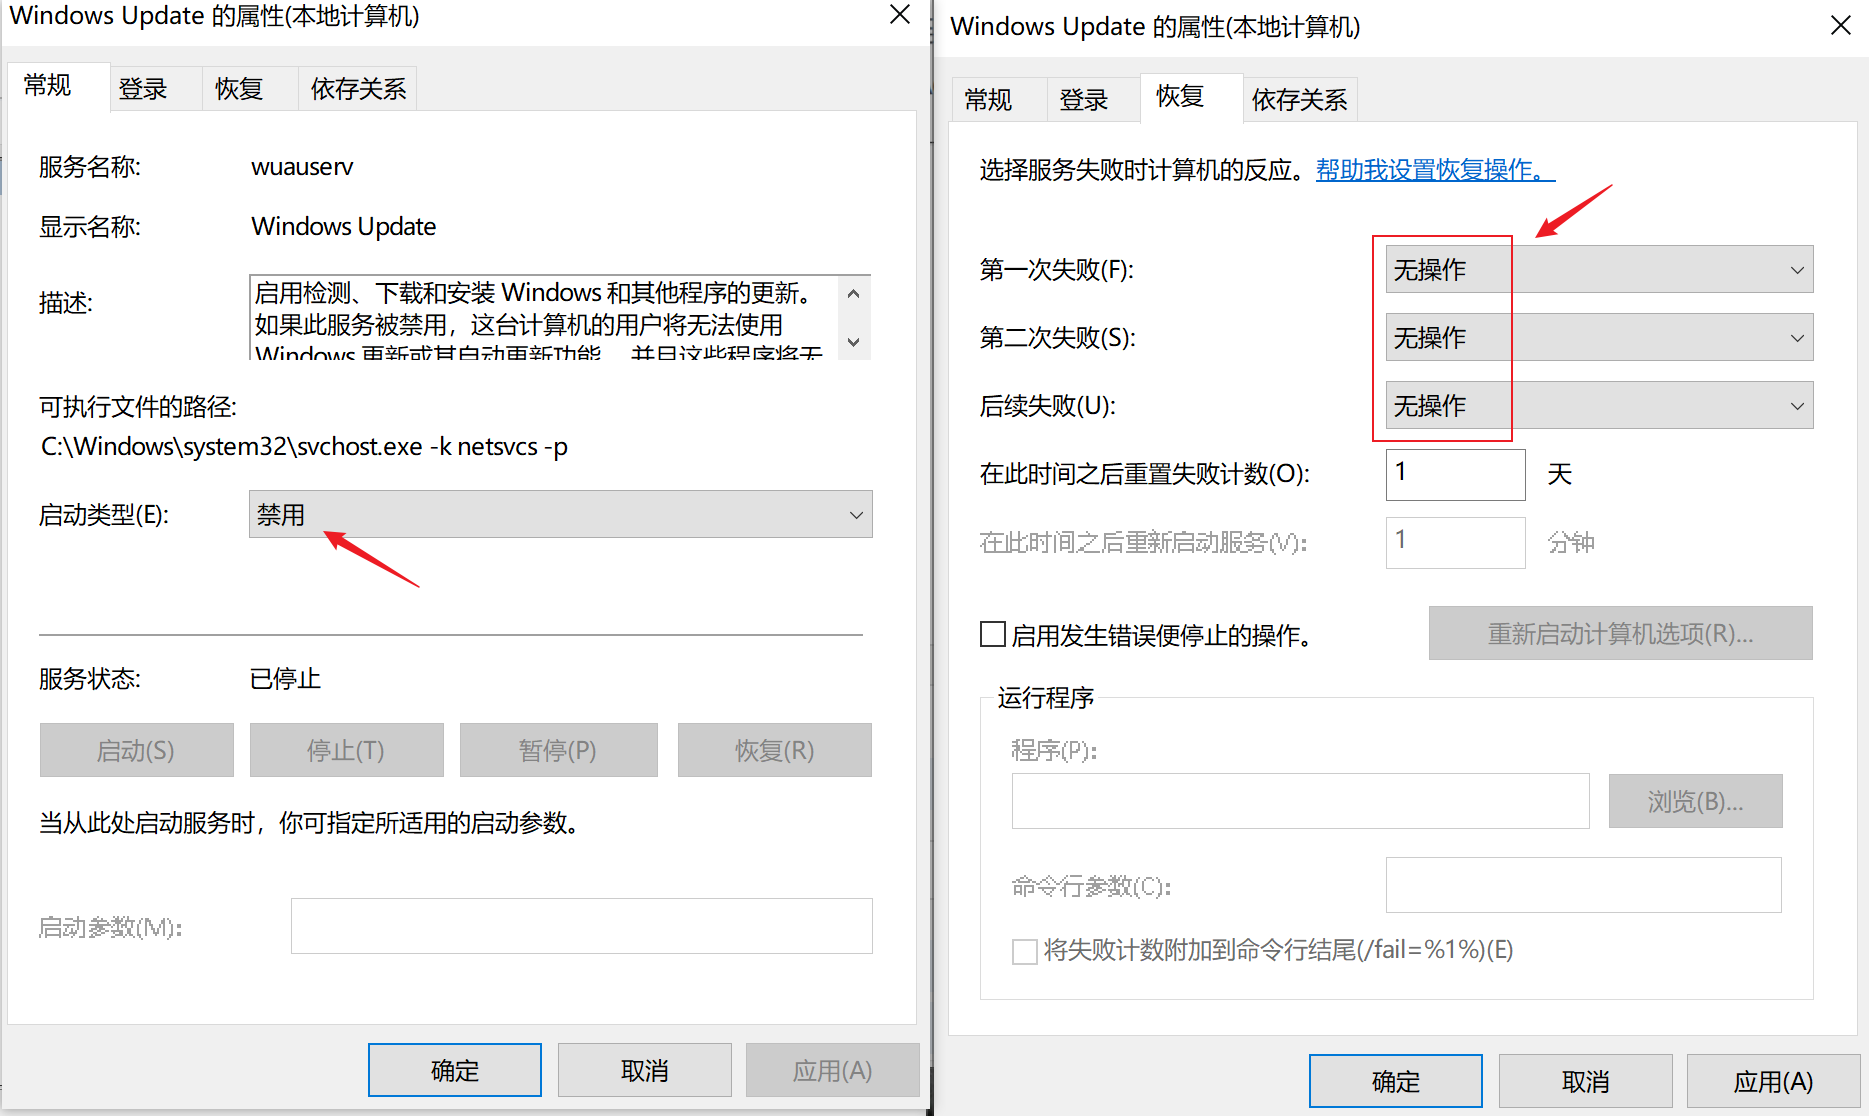
Task: Click 暂停(P) service button
Action: tap(558, 750)
